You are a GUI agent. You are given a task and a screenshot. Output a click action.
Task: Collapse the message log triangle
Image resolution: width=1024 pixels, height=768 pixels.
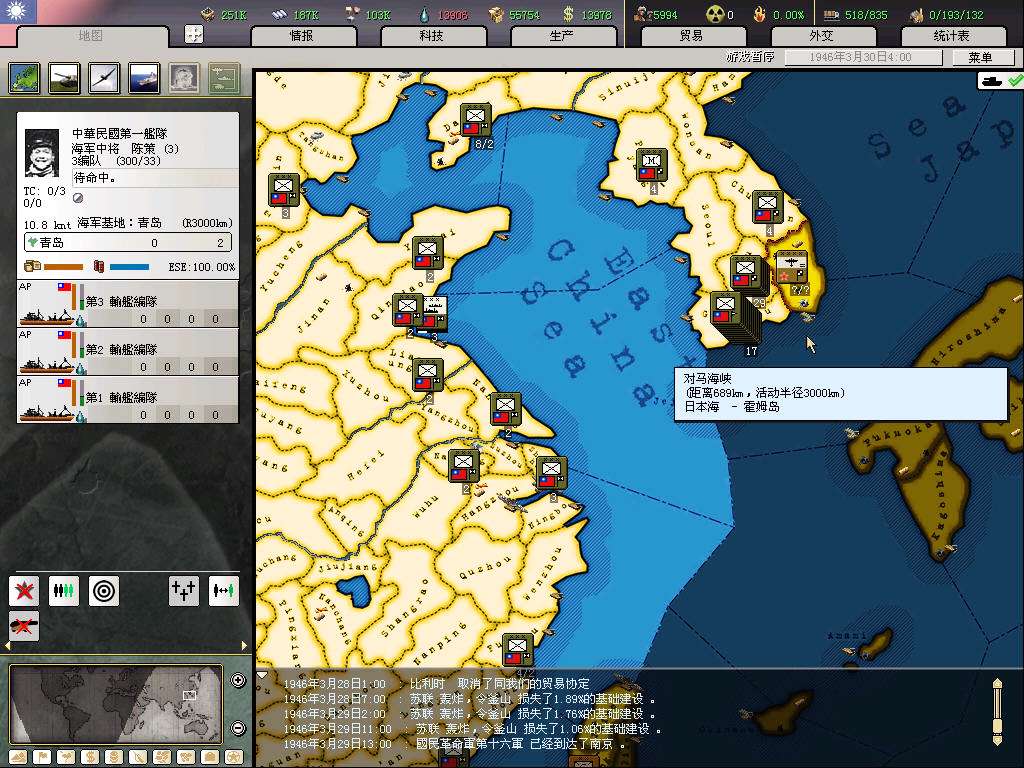(x=262, y=675)
